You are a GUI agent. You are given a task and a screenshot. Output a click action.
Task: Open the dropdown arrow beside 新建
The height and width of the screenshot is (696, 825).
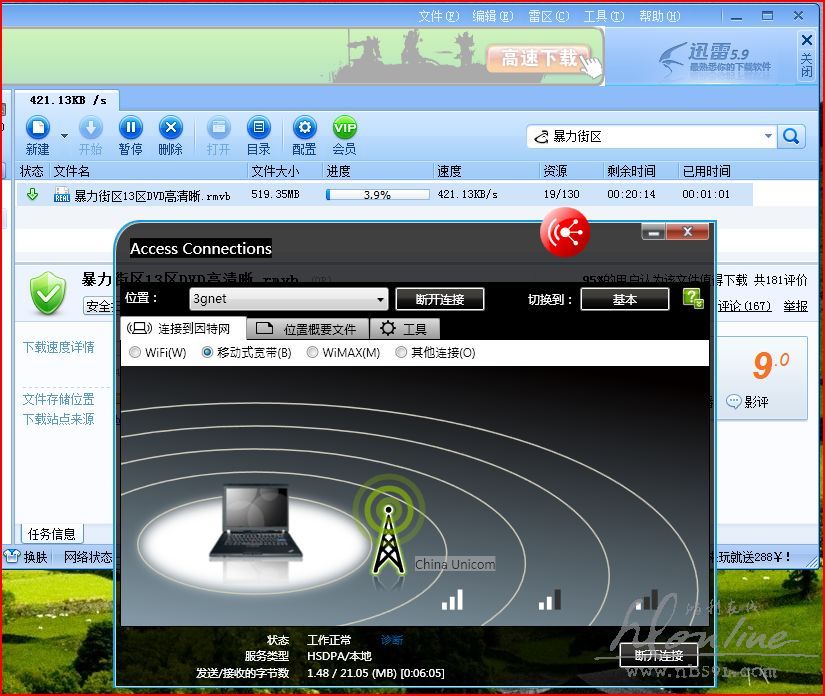point(64,135)
